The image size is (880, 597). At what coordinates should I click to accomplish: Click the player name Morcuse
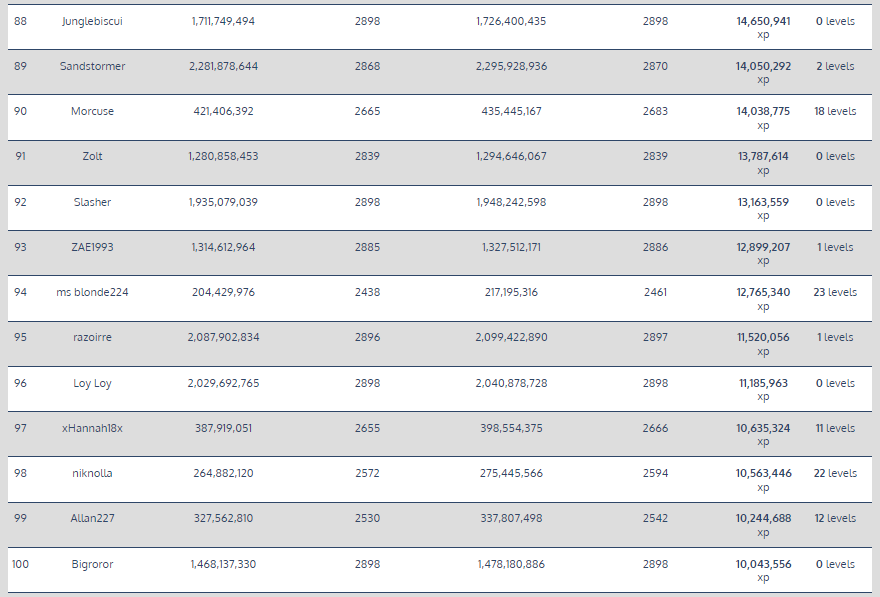[92, 111]
